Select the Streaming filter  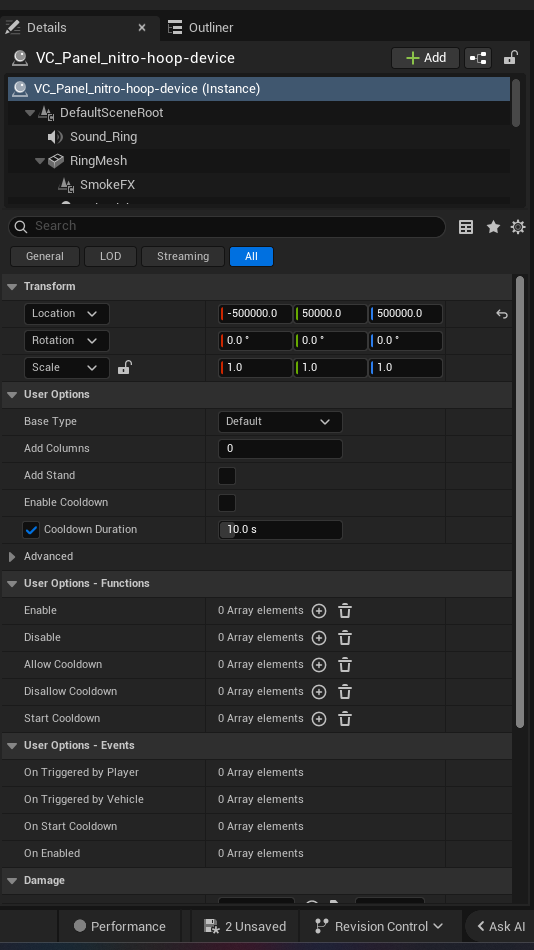[182, 256]
